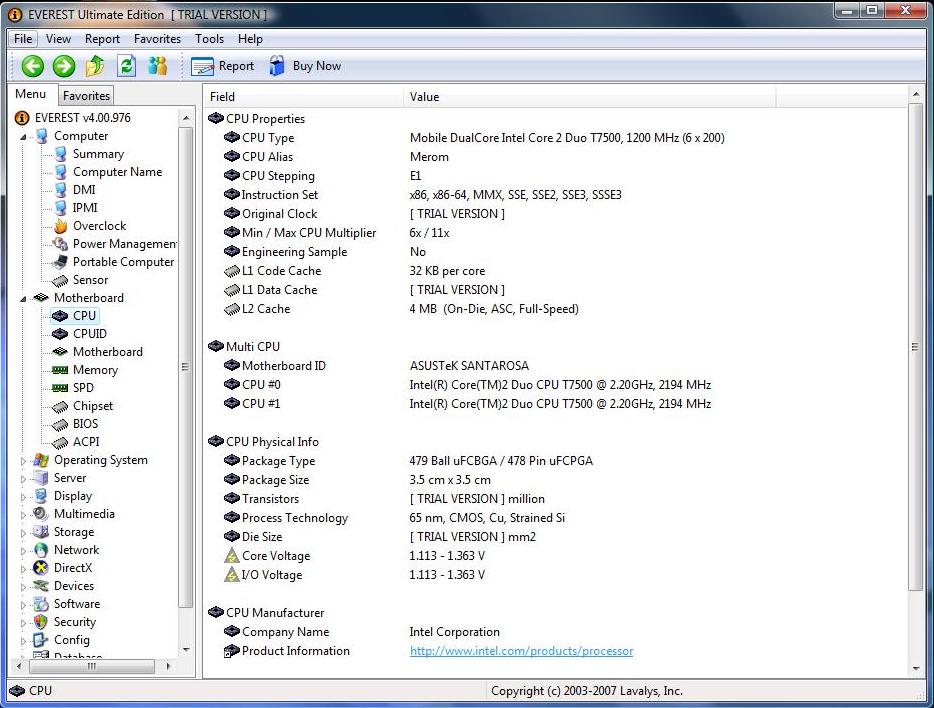Refresh the page using the toolbar icon
Image resolution: width=934 pixels, height=708 pixels.
click(x=126, y=66)
